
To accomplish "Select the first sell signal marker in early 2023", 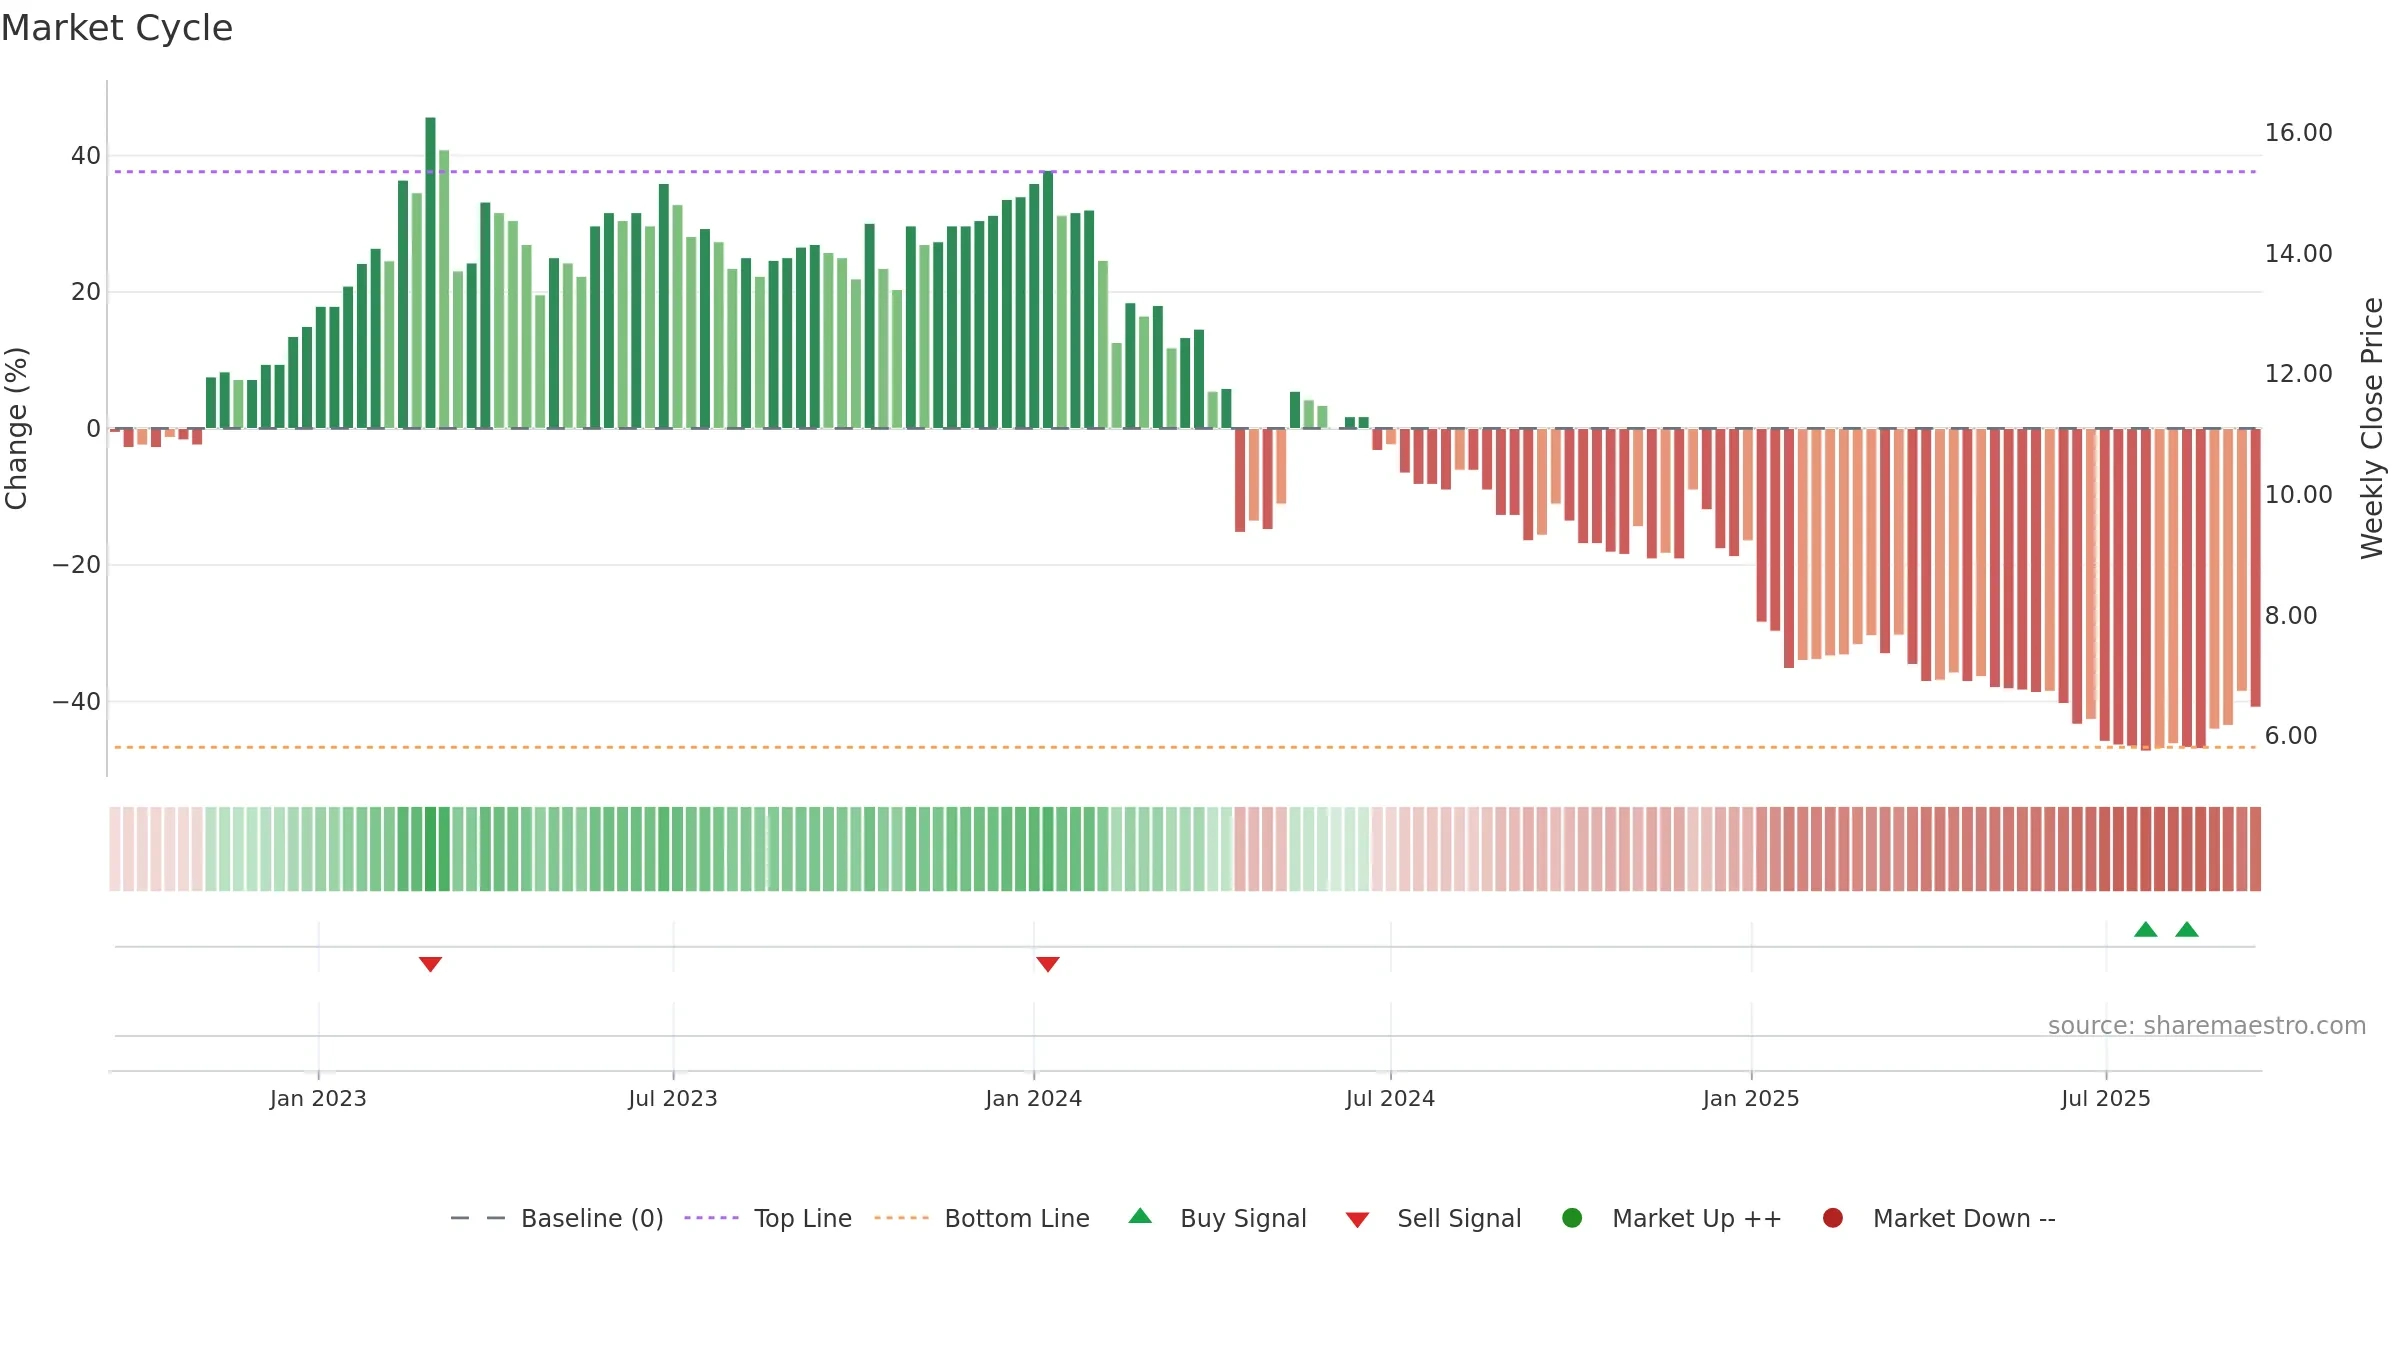I will pyautogui.click(x=430, y=964).
